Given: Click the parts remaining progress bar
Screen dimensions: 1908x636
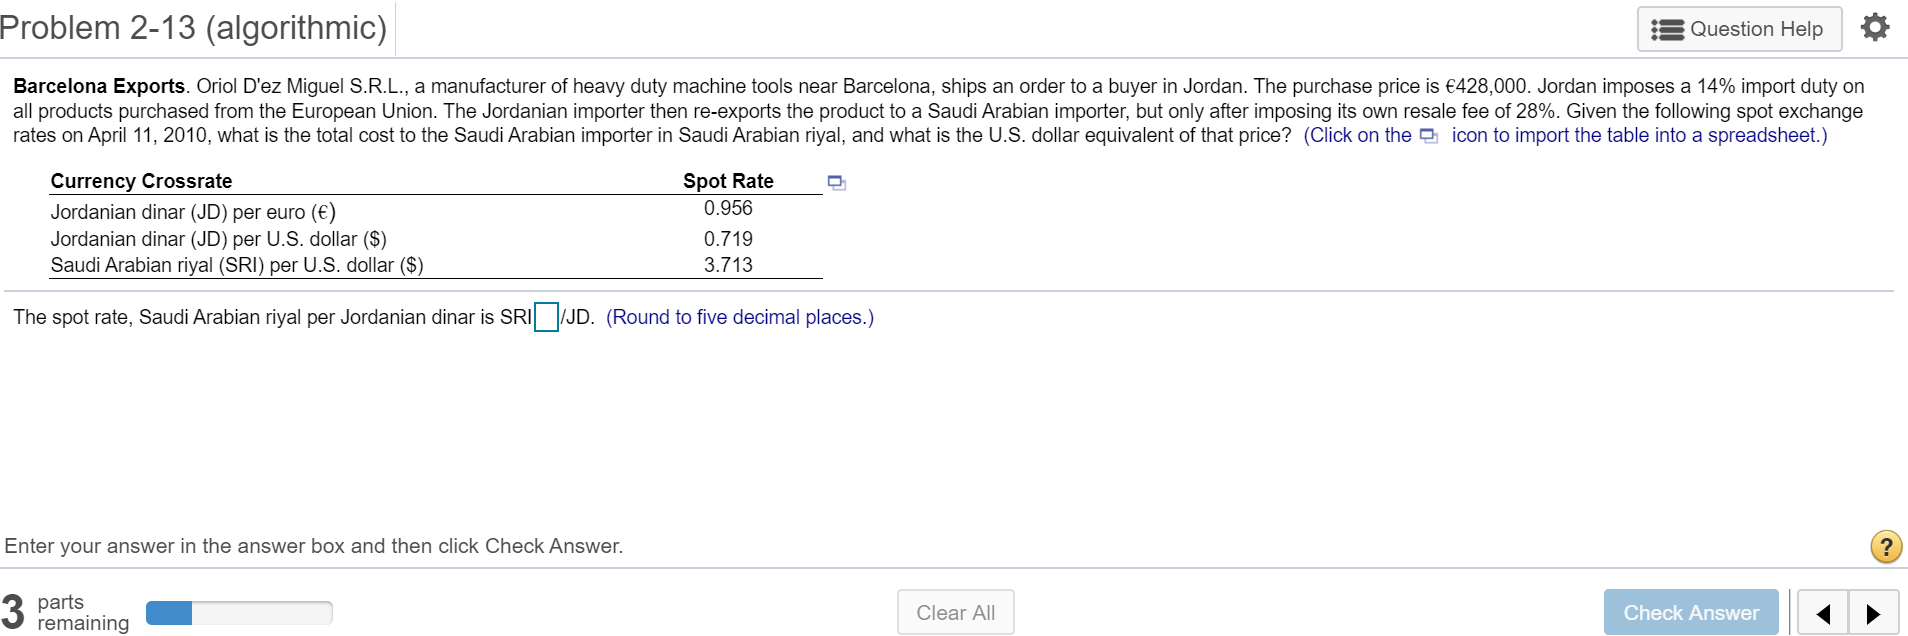Looking at the screenshot, I should point(239,611).
